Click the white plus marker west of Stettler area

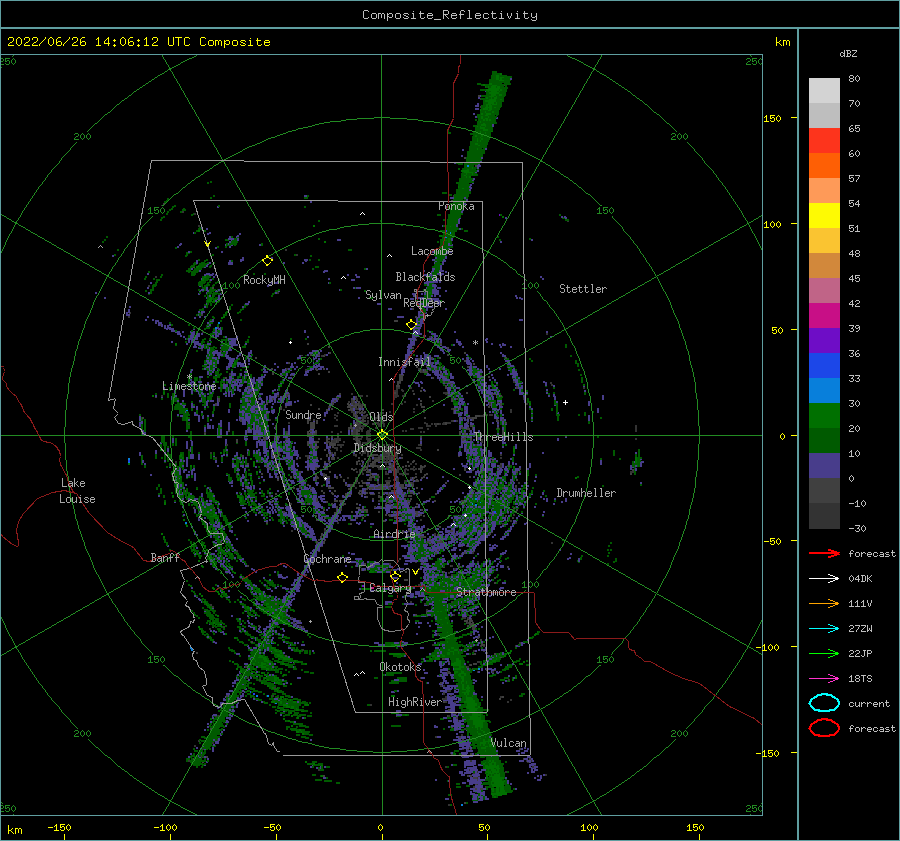[565, 402]
